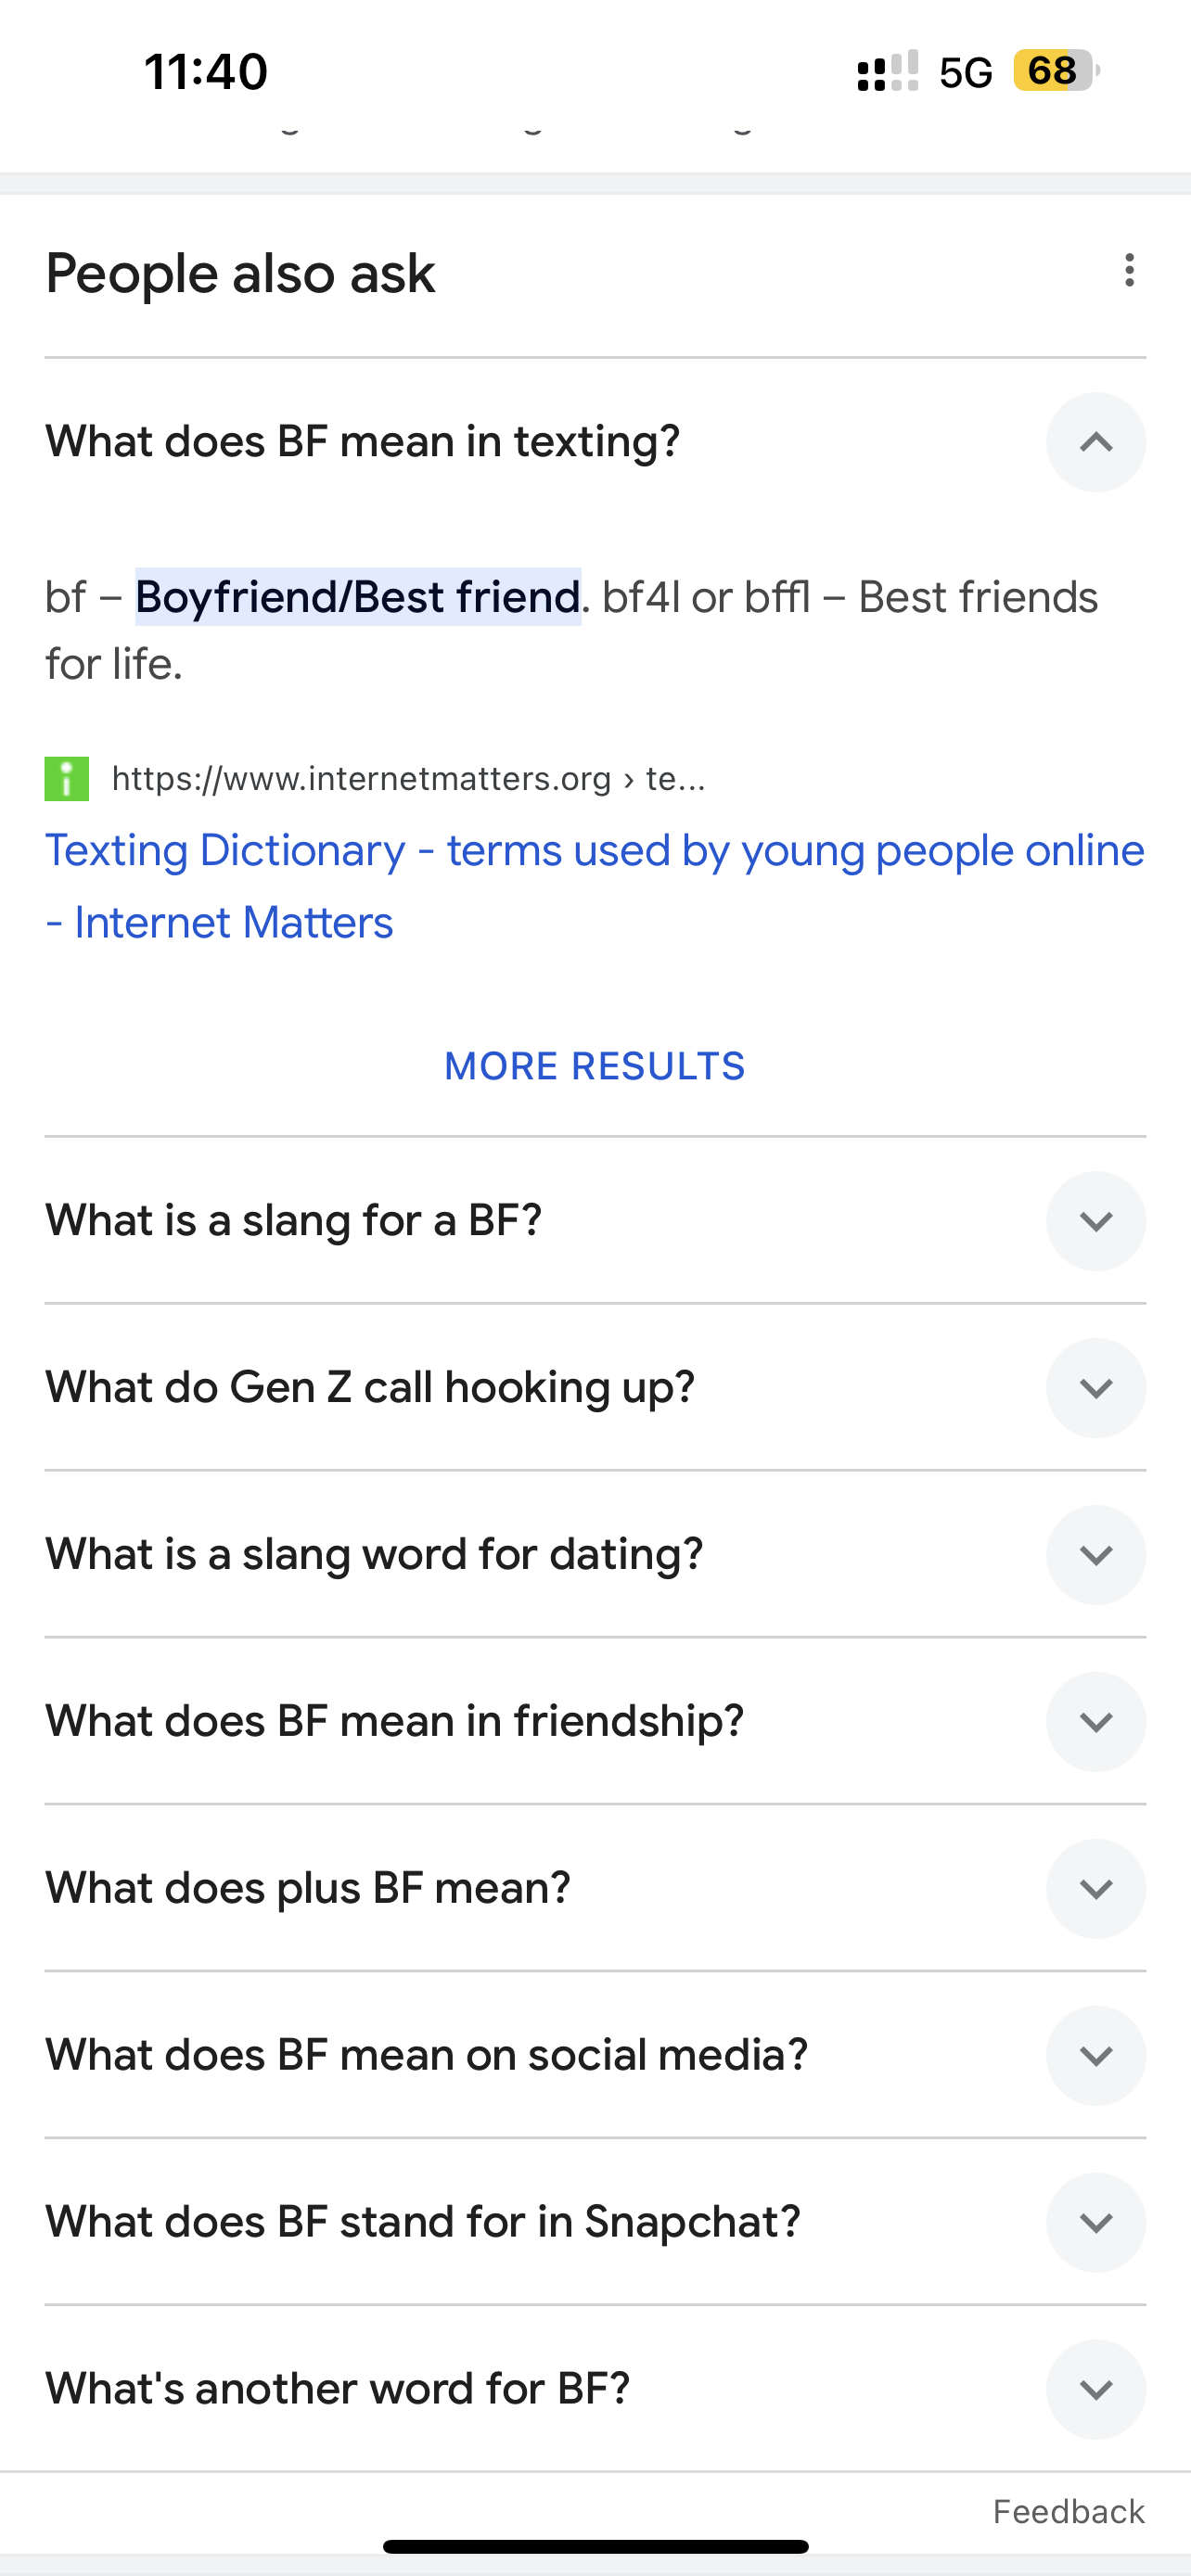The height and width of the screenshot is (2576, 1191).
Task: Tap the cellular signal bars icon
Action: (x=887, y=71)
